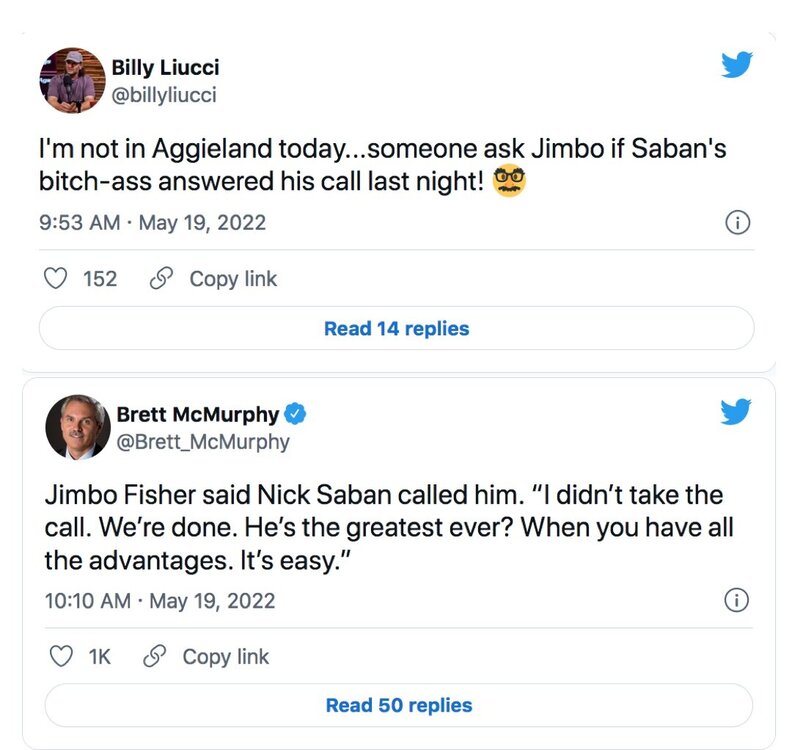792x750 pixels.
Task: Click Twitter bird logo on Brett McMurphy tweet
Action: [736, 411]
